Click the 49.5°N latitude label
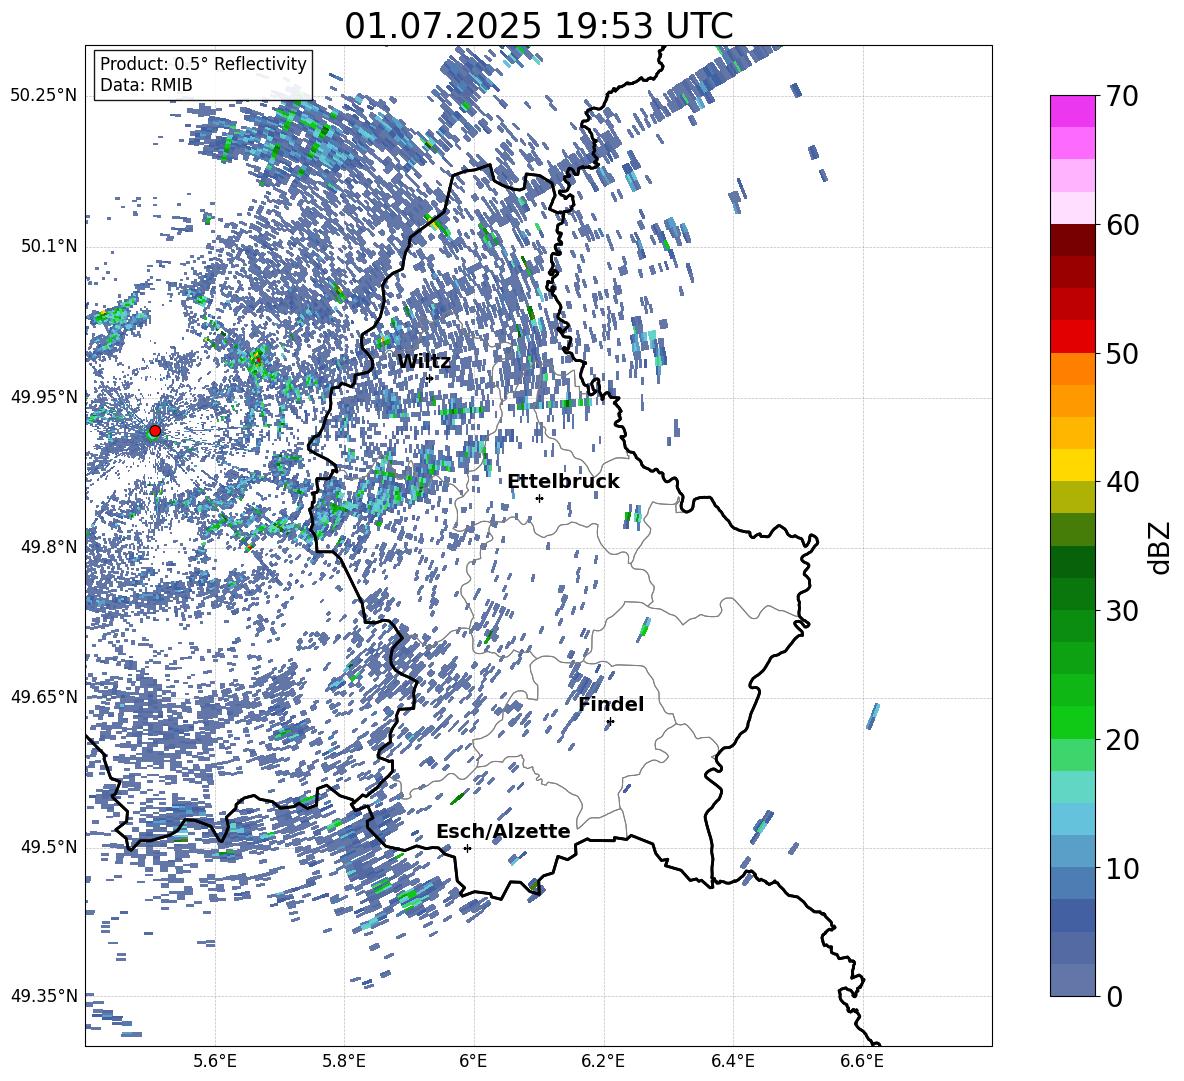1184x1081 pixels. 49,846
